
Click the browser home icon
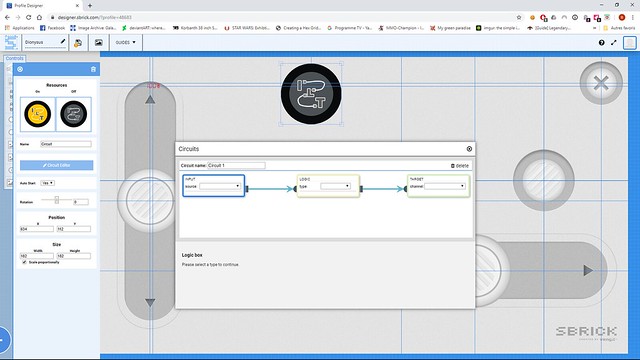[x=39, y=18]
